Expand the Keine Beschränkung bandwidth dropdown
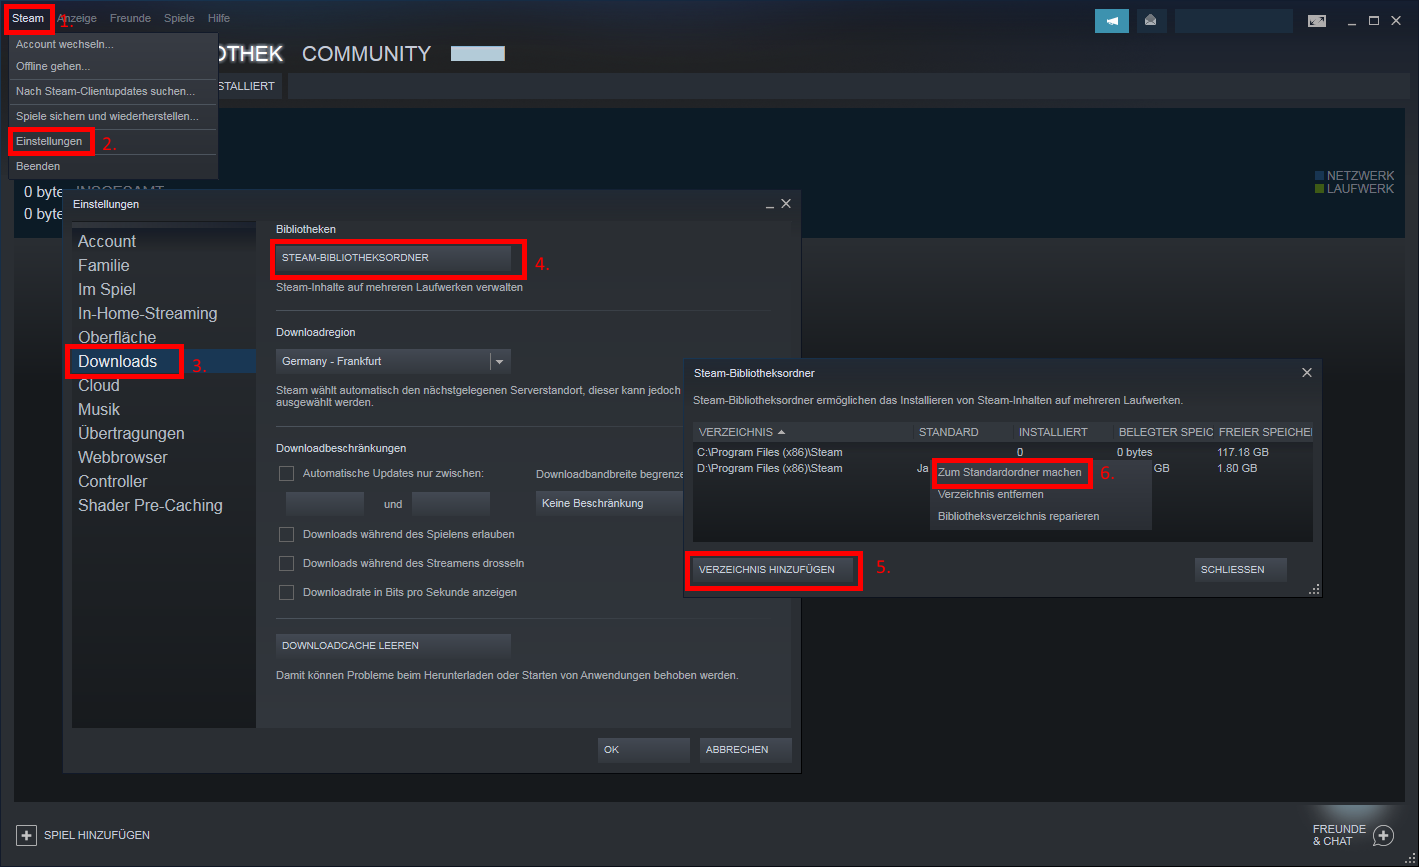Image resolution: width=1419 pixels, height=867 pixels. tap(610, 503)
